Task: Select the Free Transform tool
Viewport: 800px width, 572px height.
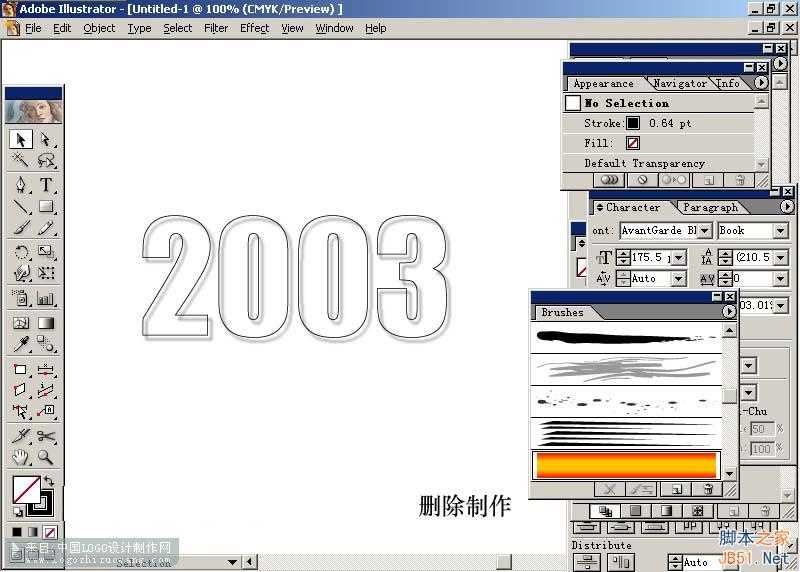Action: click(x=46, y=273)
